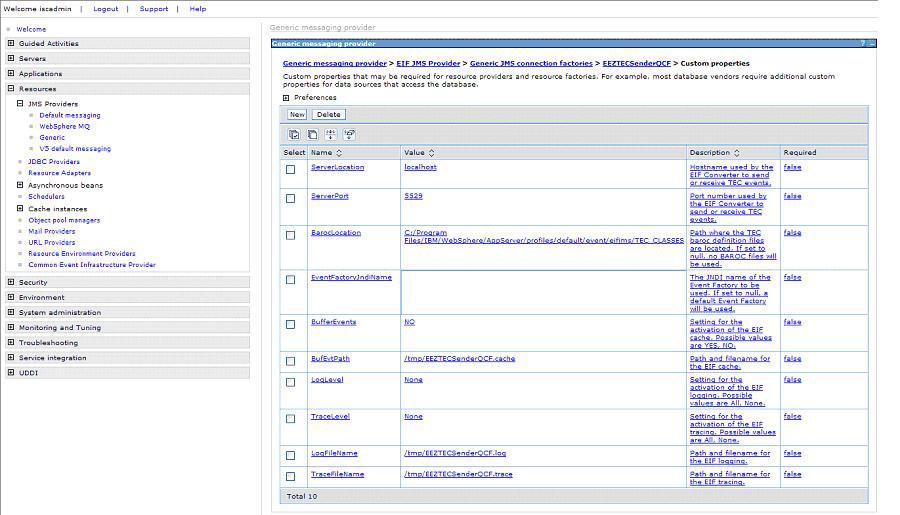
Task: Open the ServerPort property link
Action: pyautogui.click(x=329, y=196)
